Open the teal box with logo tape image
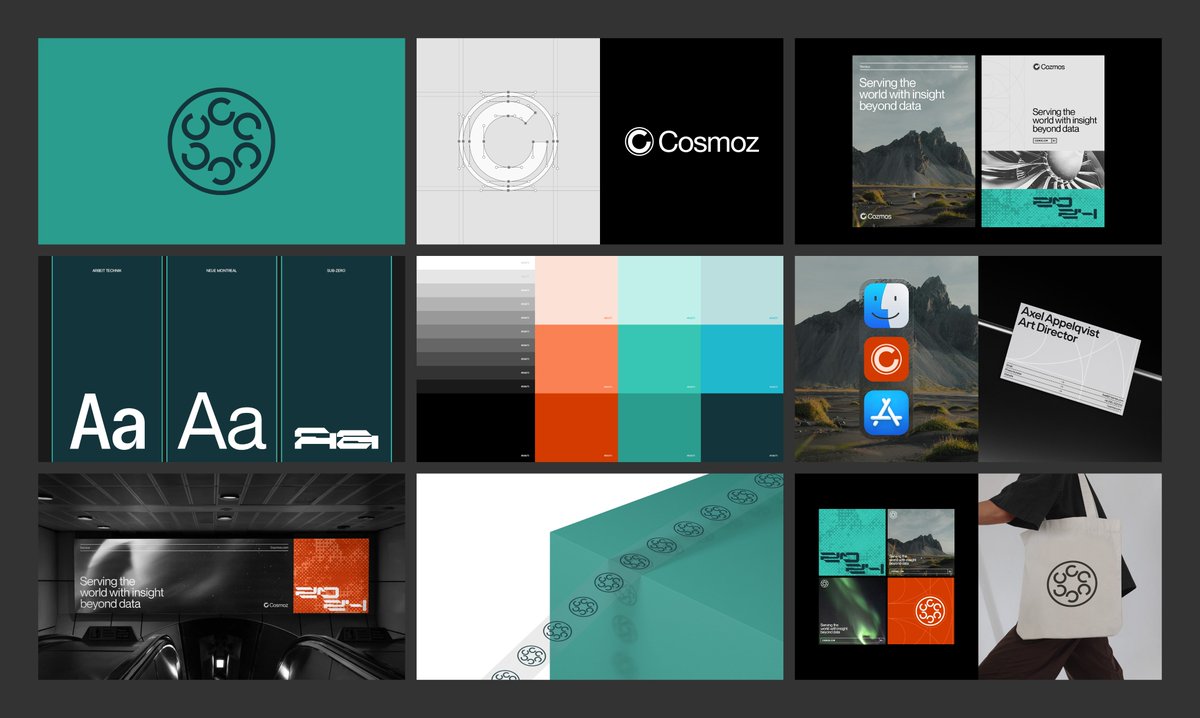1200x718 pixels. (600, 577)
